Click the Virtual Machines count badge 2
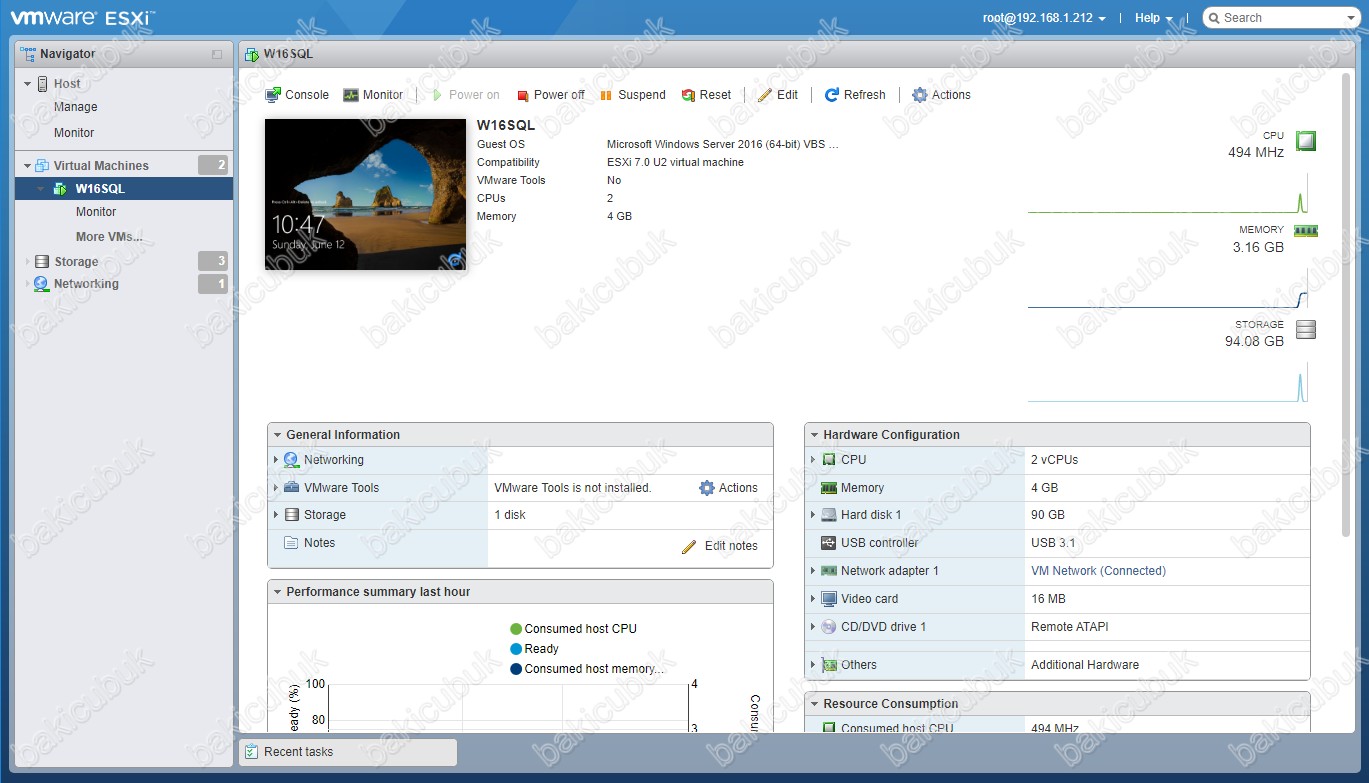Viewport: 1369px width, 783px height. coord(213,166)
